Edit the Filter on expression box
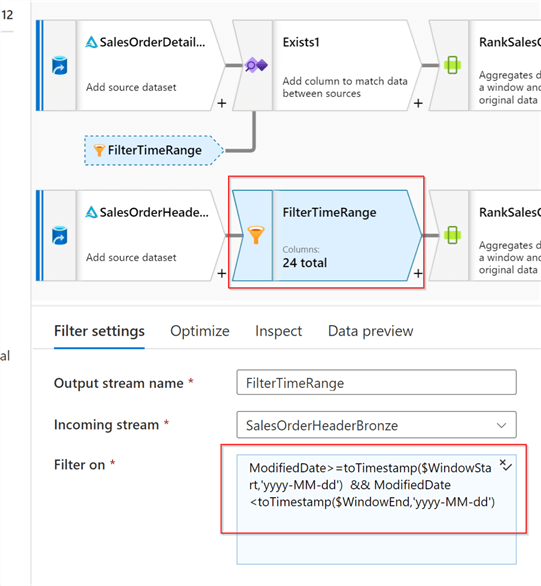541x586 pixels. 376,509
